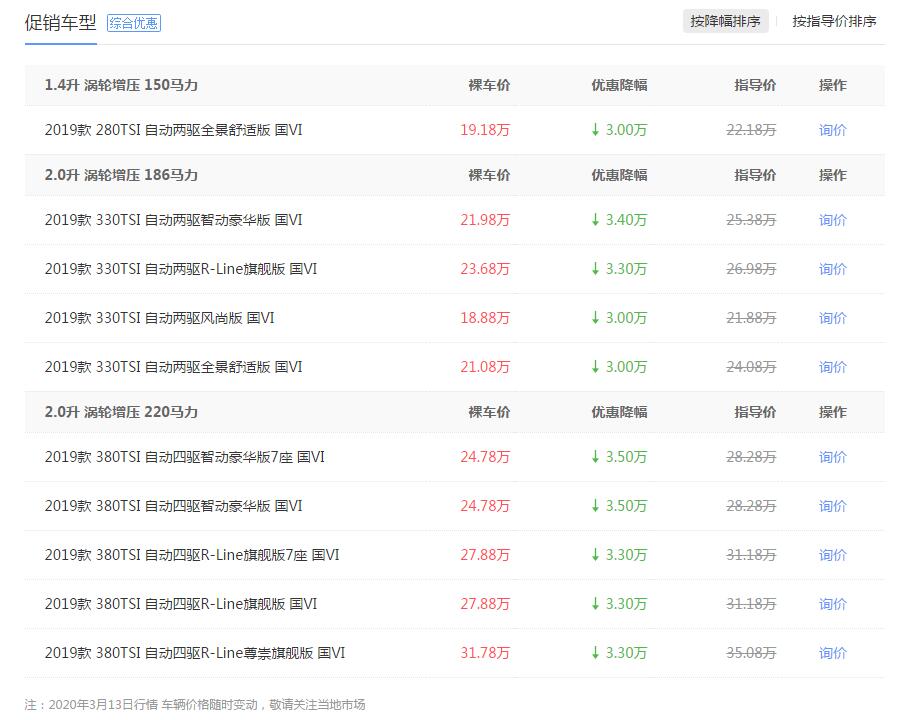The height and width of the screenshot is (720, 900).
Task: Select model 2019款 330TSI 自动两驱风尚版 国VI
Action: (x=160, y=318)
